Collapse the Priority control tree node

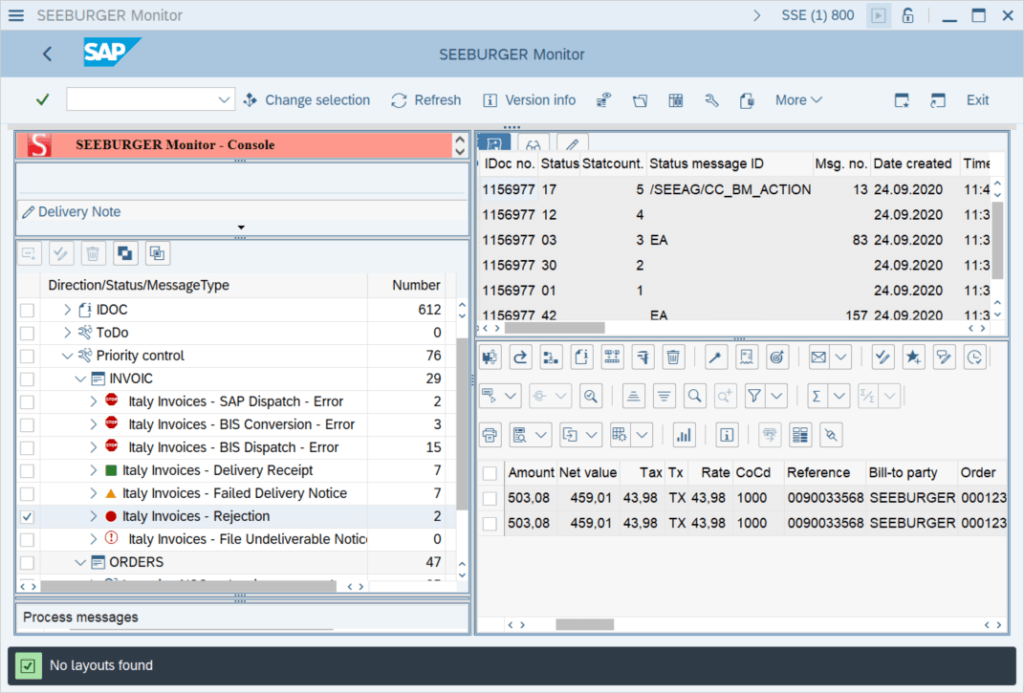pyautogui.click(x=67, y=356)
